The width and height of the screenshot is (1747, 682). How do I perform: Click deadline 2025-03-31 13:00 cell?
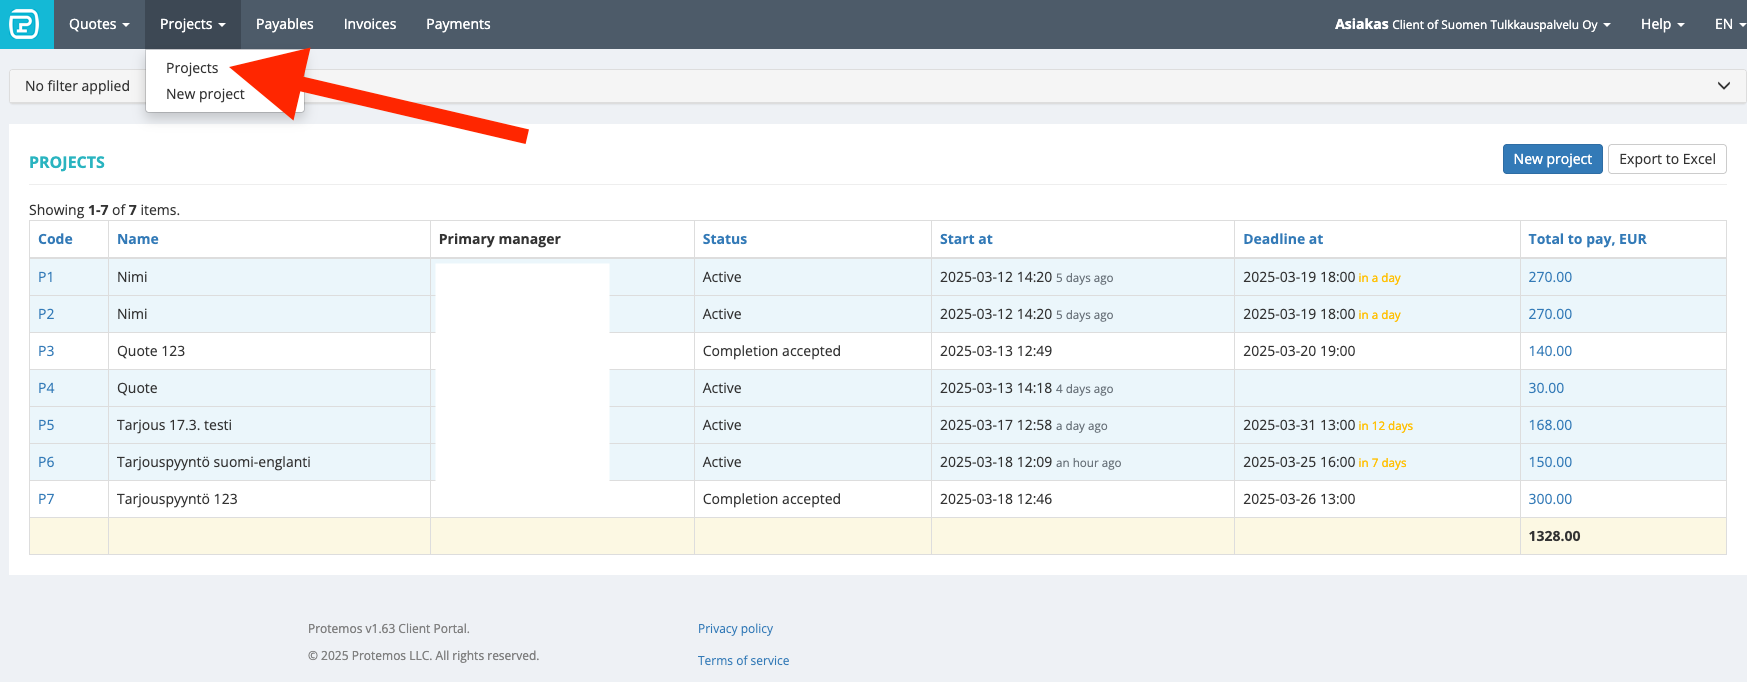tap(1377, 425)
